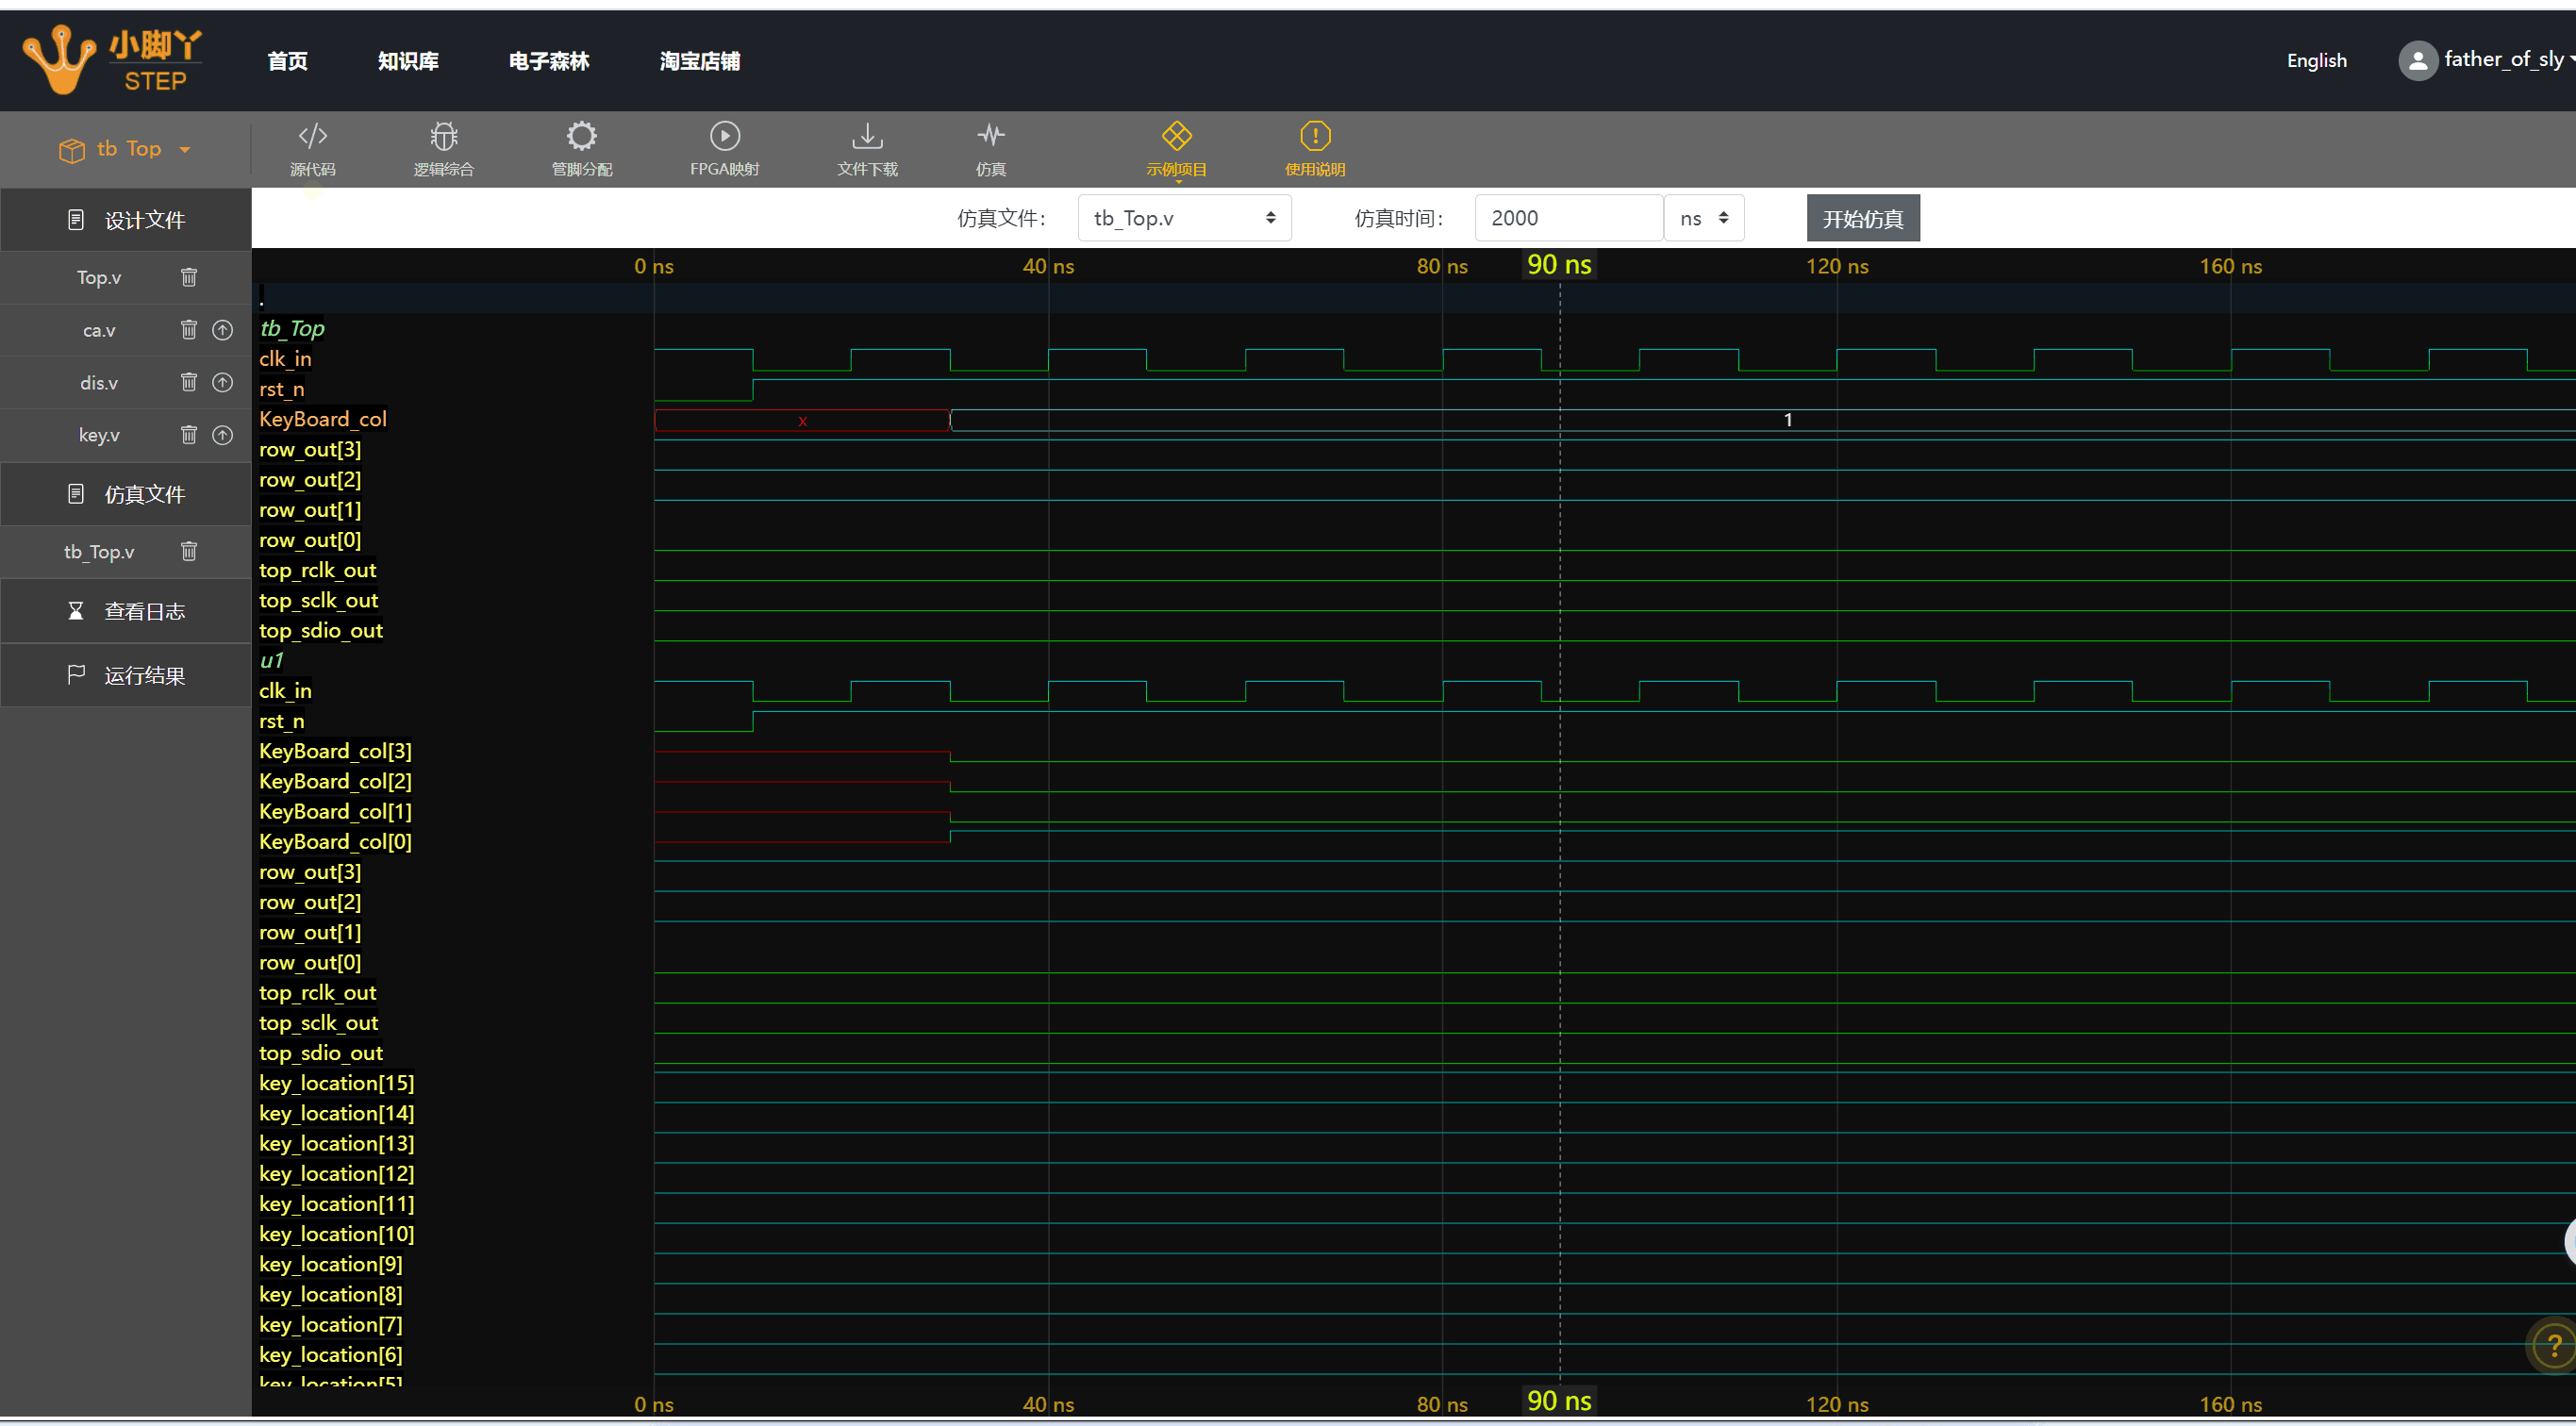Open the source code tool icon

pos(312,136)
